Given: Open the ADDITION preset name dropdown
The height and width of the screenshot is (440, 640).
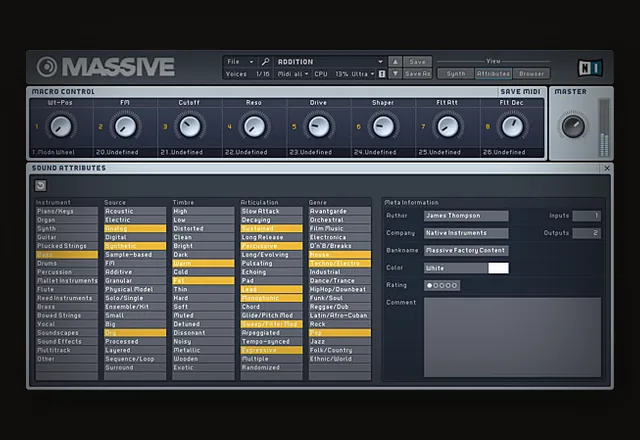Looking at the screenshot, I should 330,62.
